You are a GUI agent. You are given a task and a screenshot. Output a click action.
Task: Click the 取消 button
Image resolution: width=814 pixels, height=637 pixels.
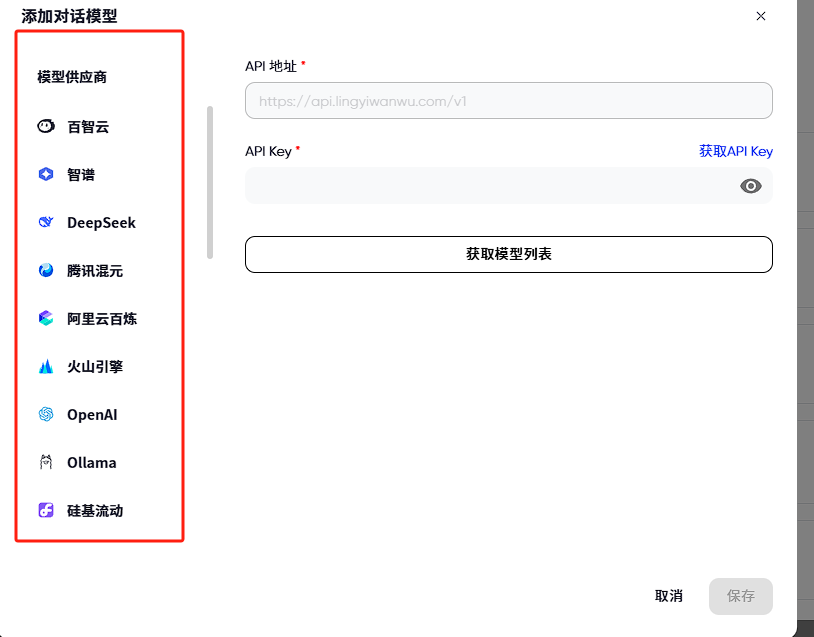click(x=668, y=596)
